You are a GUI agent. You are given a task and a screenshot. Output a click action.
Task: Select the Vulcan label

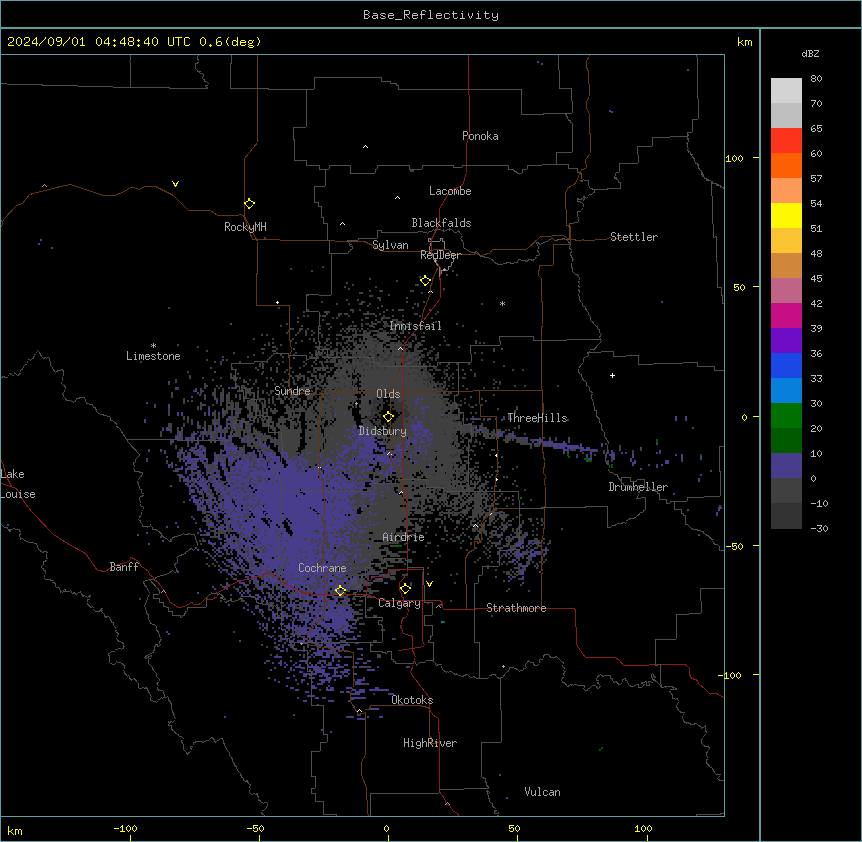[543, 792]
